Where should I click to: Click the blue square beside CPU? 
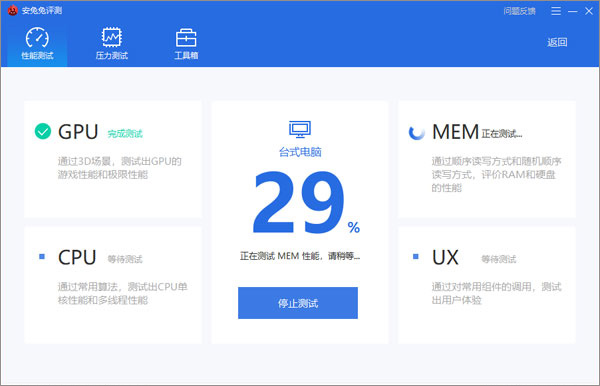pyautogui.click(x=42, y=256)
